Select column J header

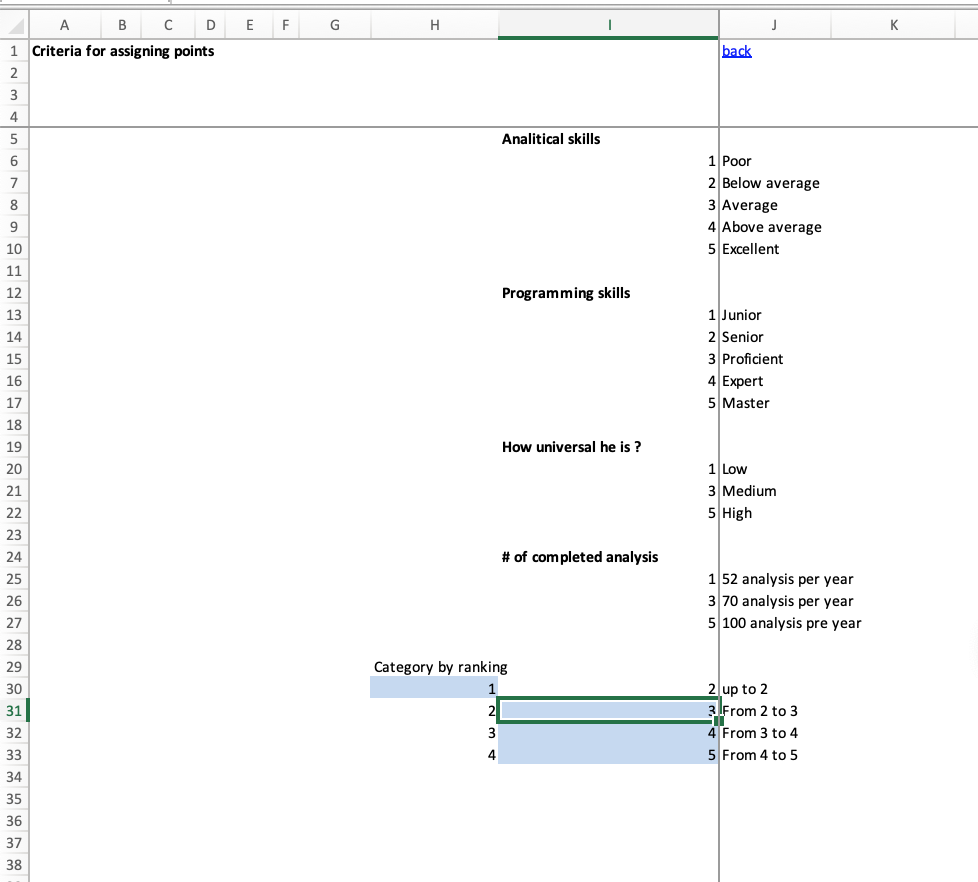click(774, 26)
